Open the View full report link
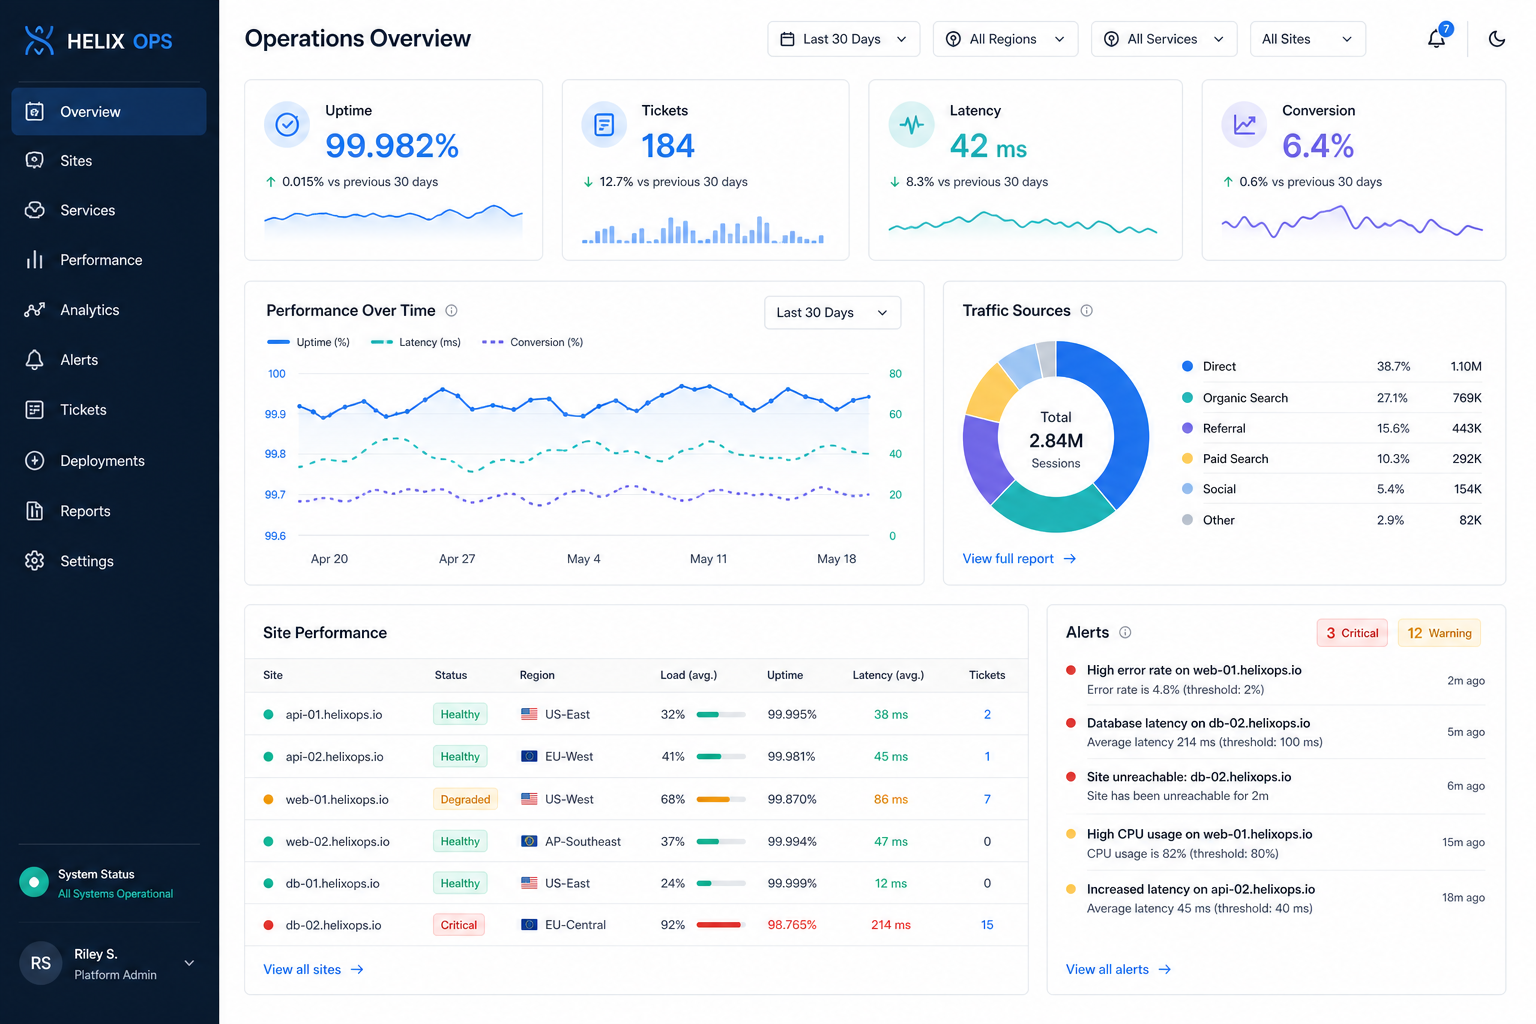 point(1019,559)
